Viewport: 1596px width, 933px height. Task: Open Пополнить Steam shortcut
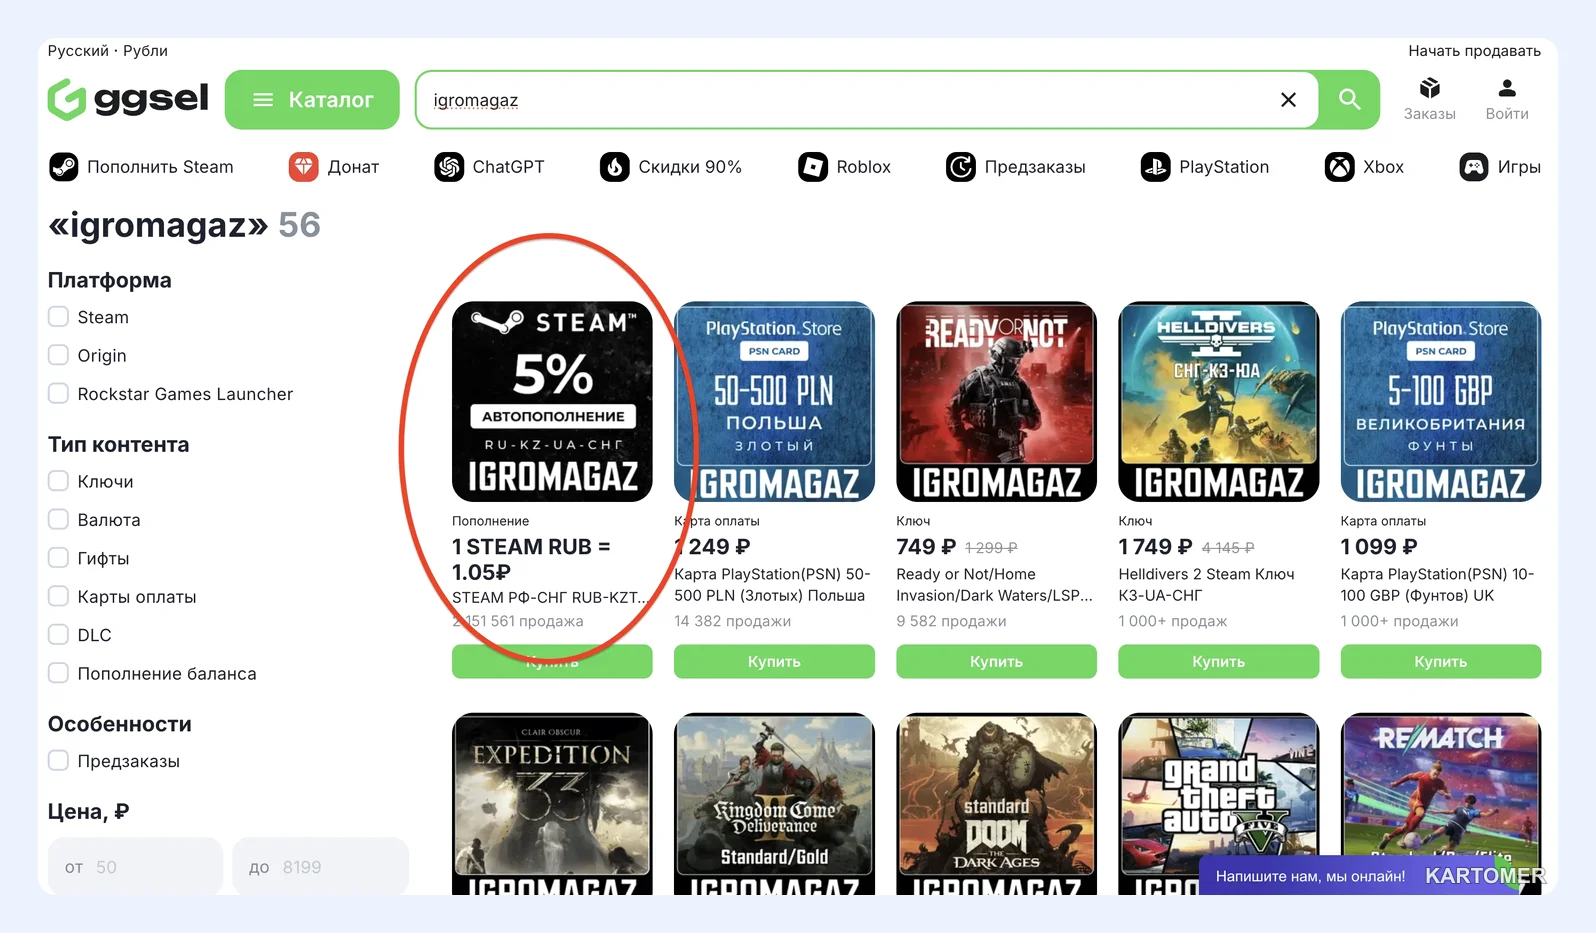[x=141, y=167]
